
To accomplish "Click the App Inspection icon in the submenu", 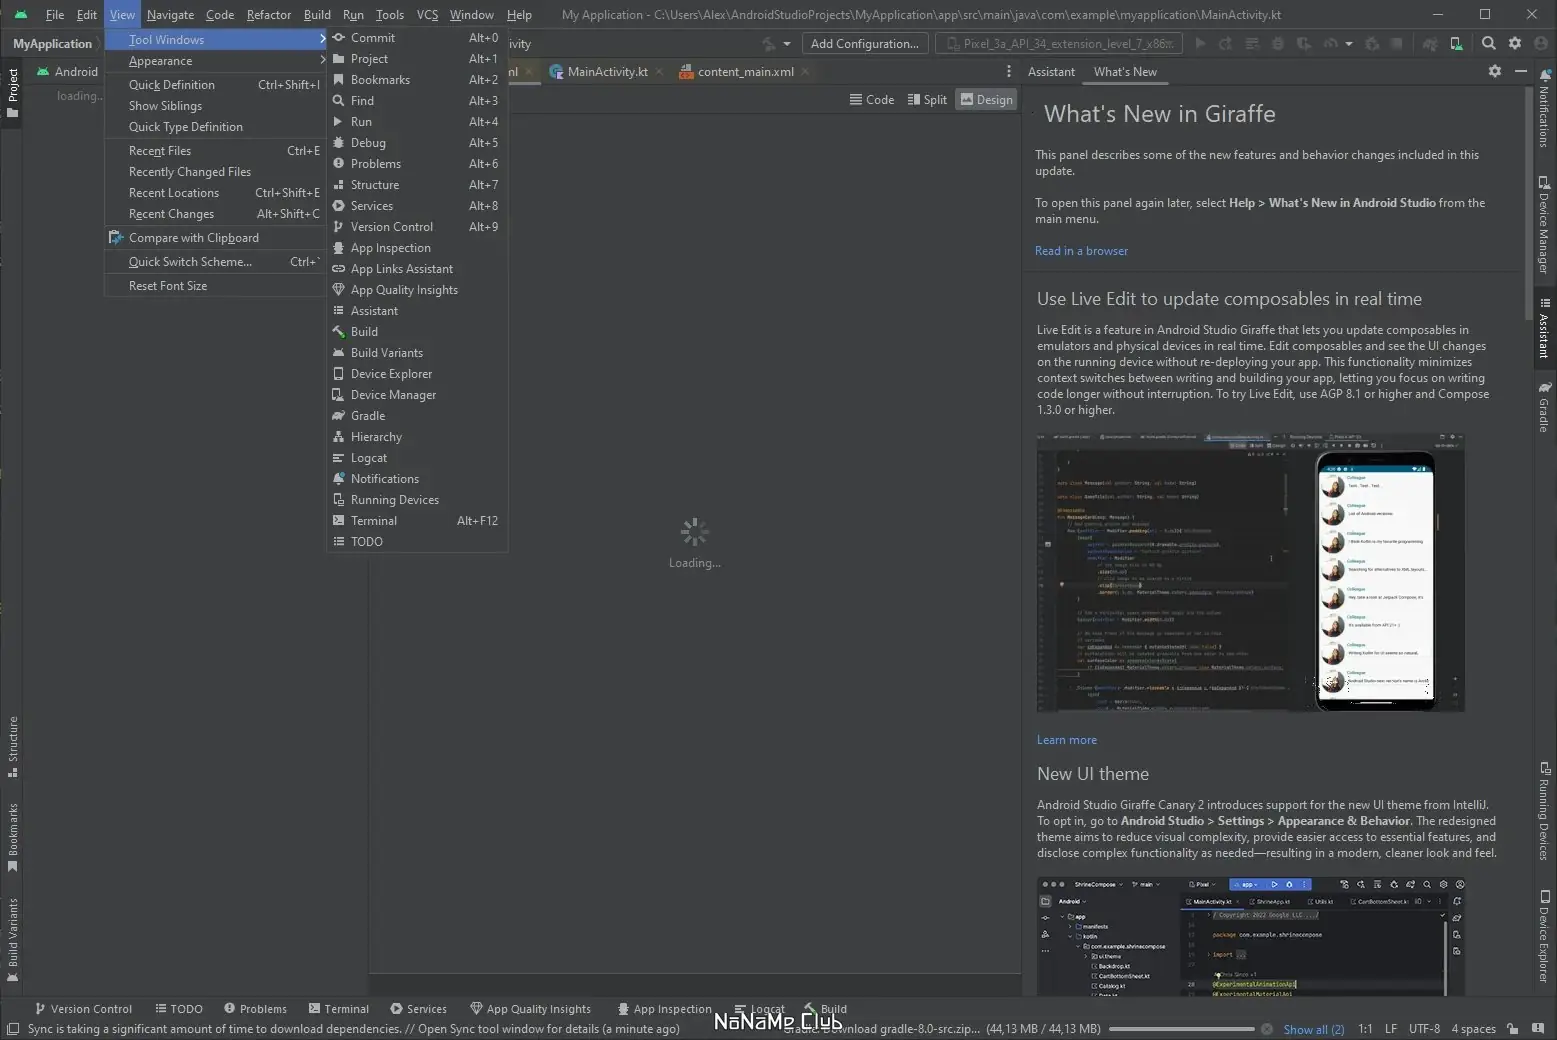I will [339, 248].
